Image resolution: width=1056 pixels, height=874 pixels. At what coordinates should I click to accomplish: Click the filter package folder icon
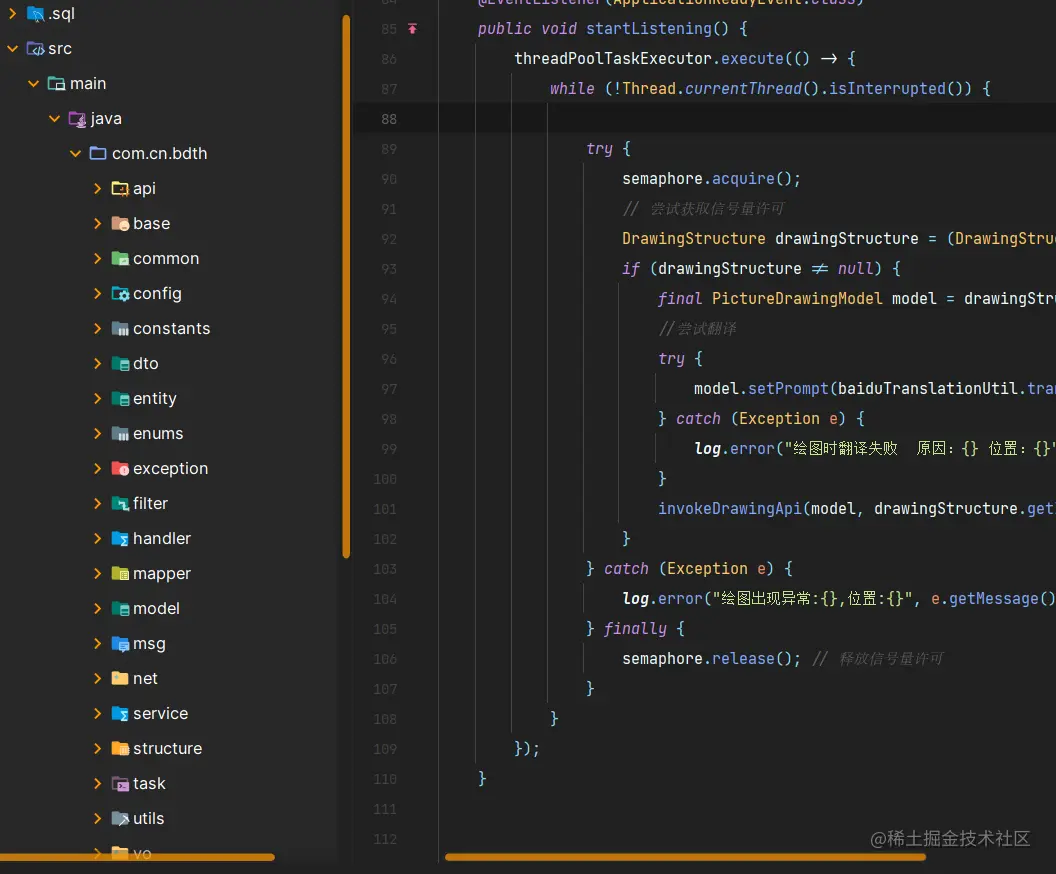pyautogui.click(x=120, y=504)
